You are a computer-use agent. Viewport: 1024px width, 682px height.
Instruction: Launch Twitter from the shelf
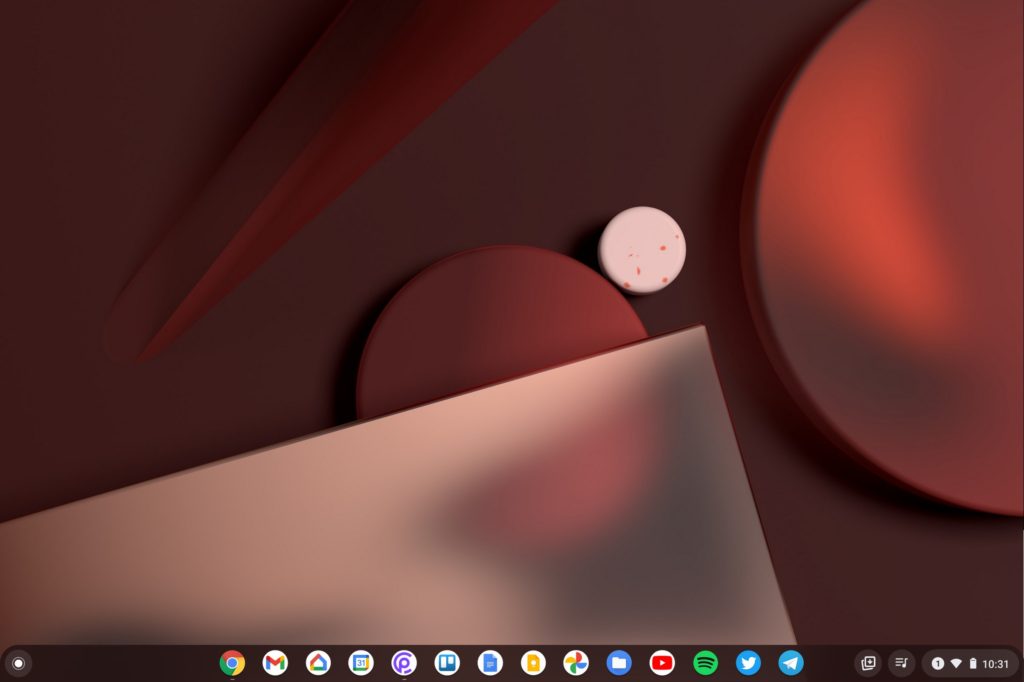[x=748, y=664]
